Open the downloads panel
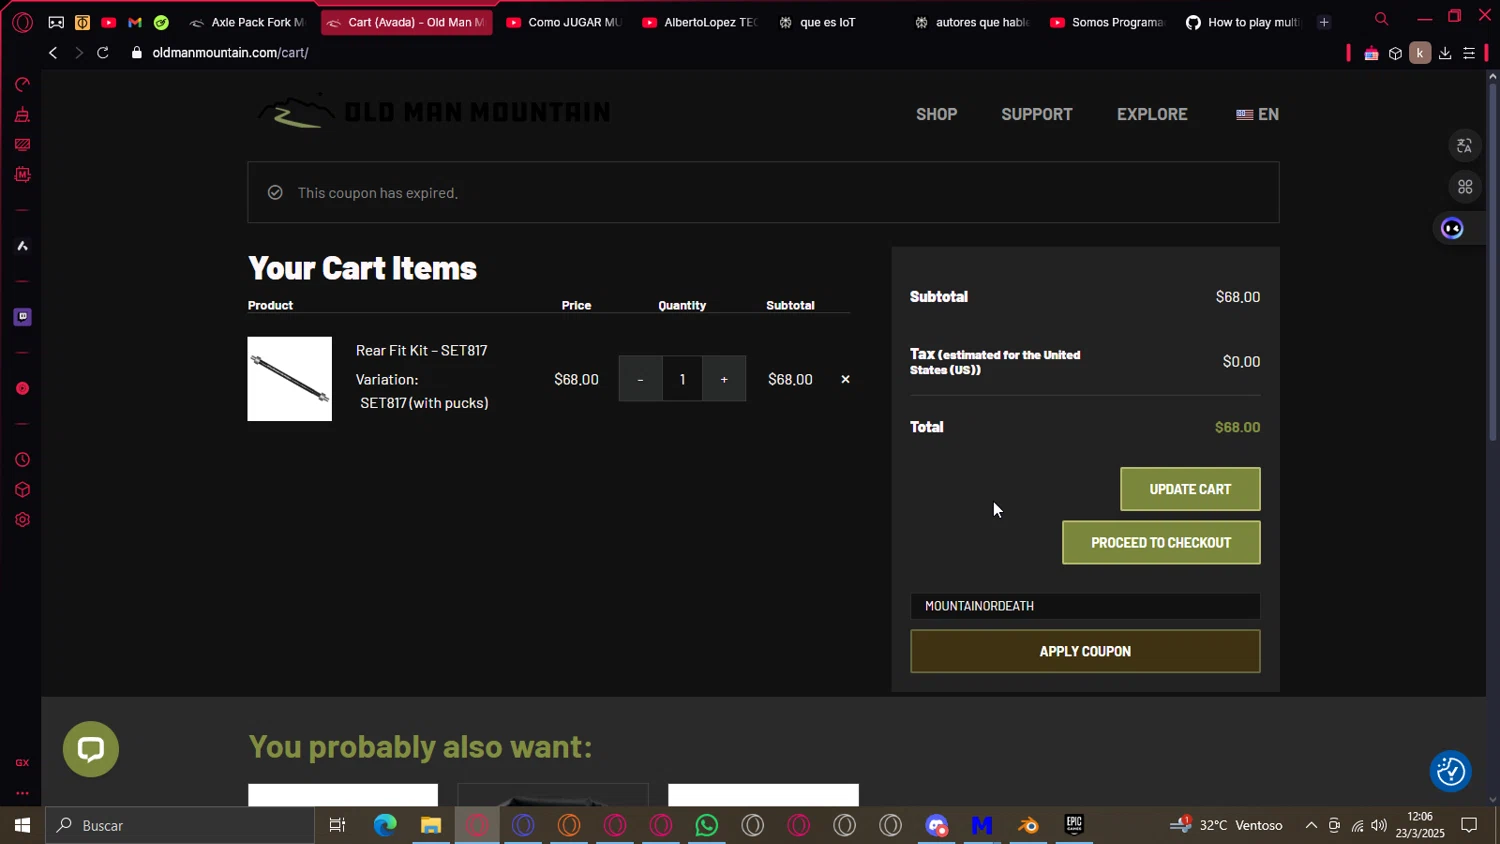Viewport: 1500px width, 844px height. pyautogui.click(x=1445, y=53)
